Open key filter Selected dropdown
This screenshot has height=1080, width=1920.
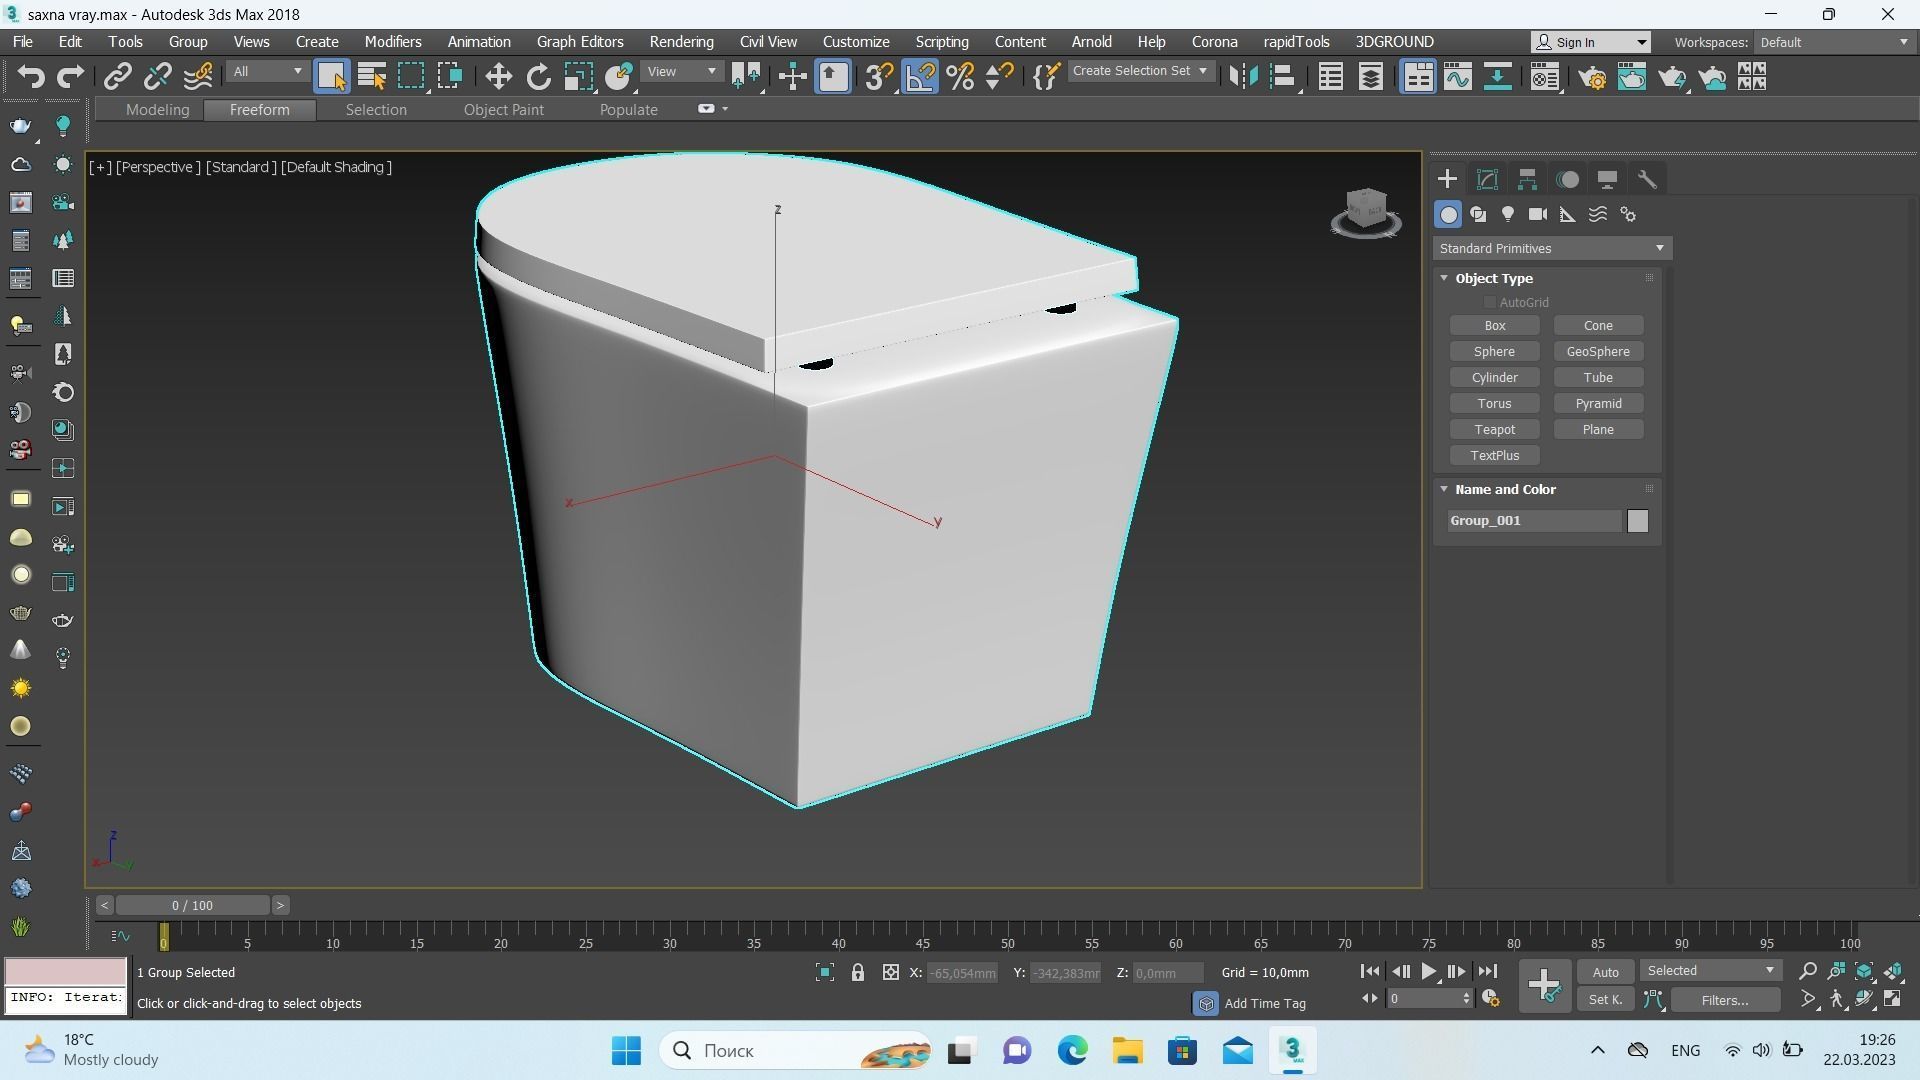point(1710,971)
